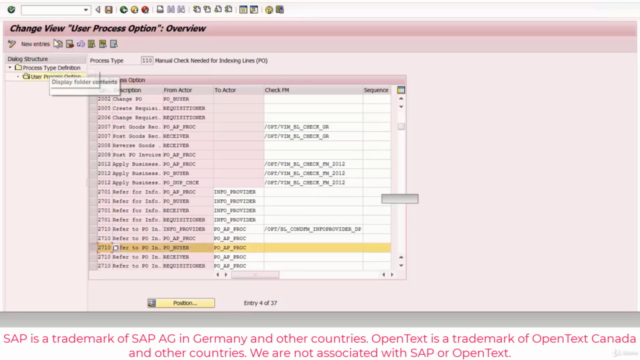Create a new session icon
The width and height of the screenshot is (640, 360).
[243, 9]
